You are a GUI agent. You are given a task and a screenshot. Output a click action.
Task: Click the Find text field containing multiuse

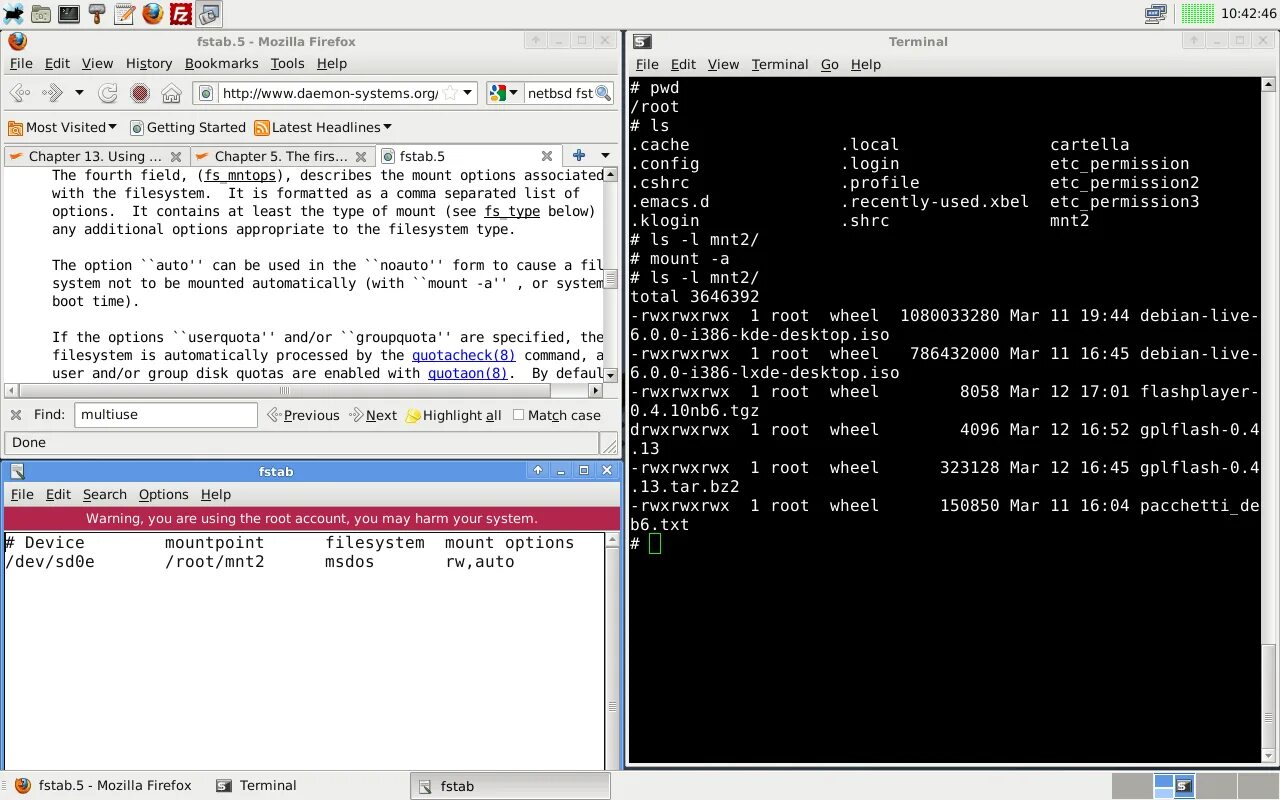point(166,415)
